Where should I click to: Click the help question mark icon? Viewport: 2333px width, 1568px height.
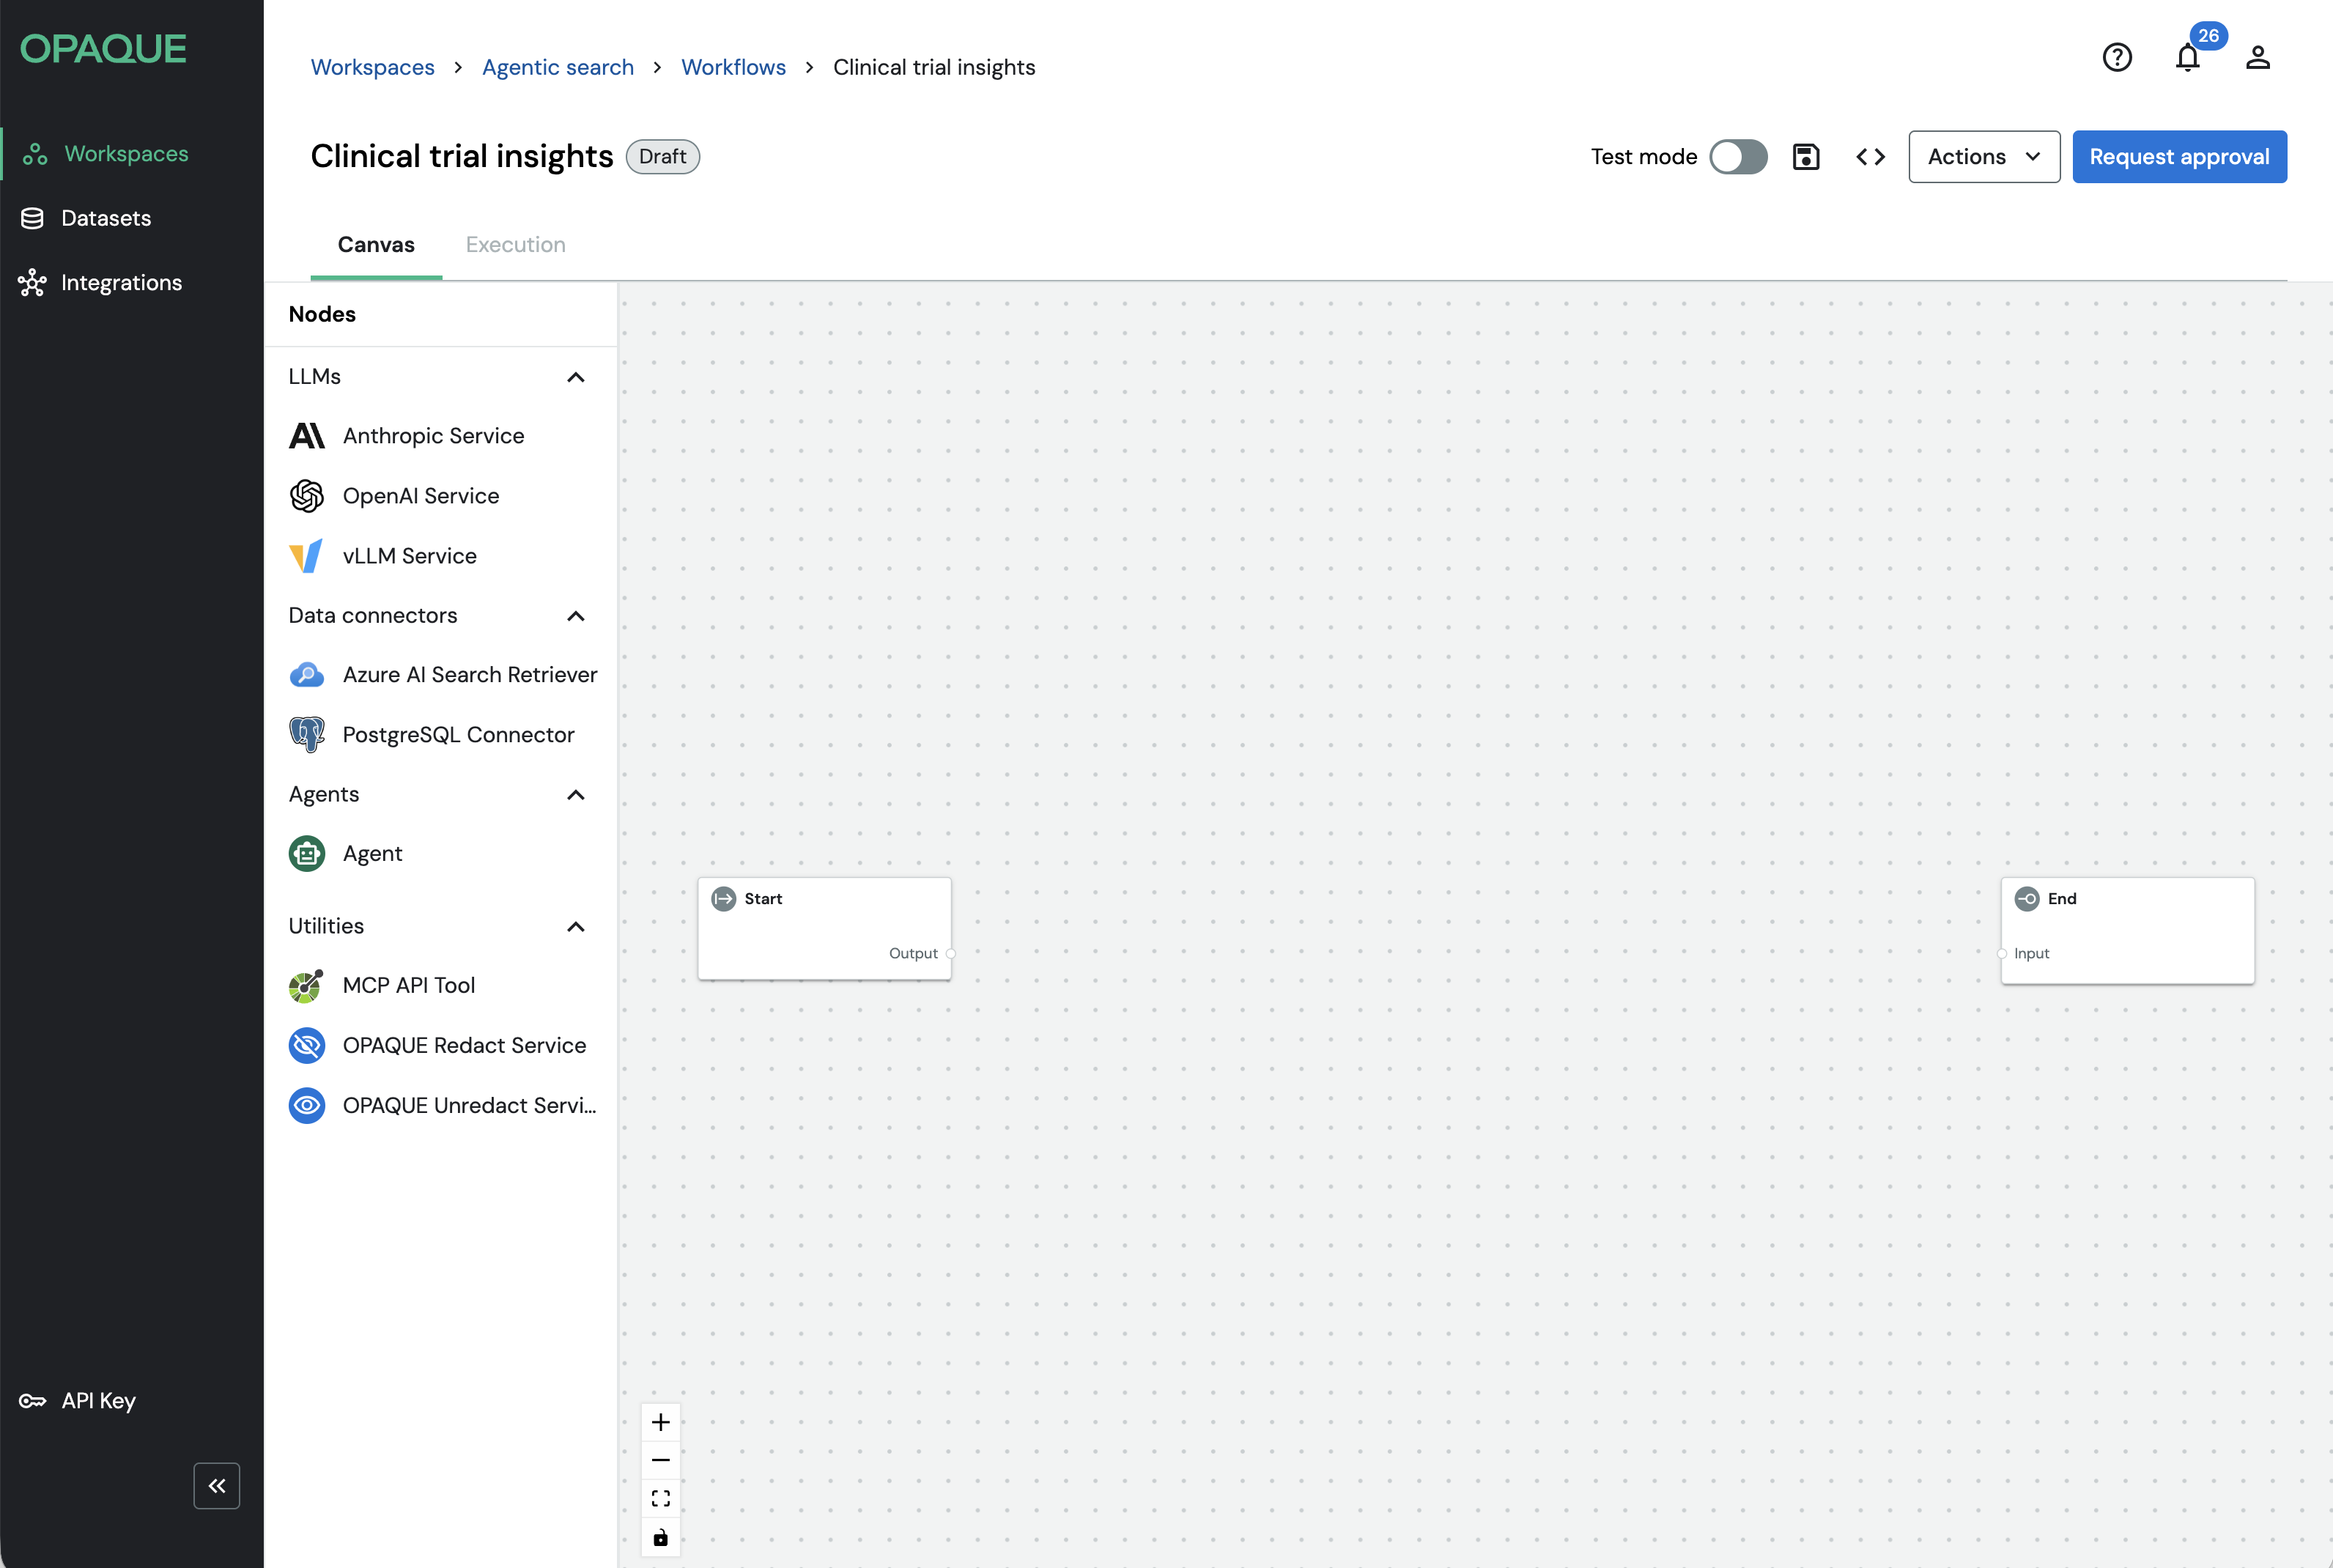pyautogui.click(x=2117, y=58)
